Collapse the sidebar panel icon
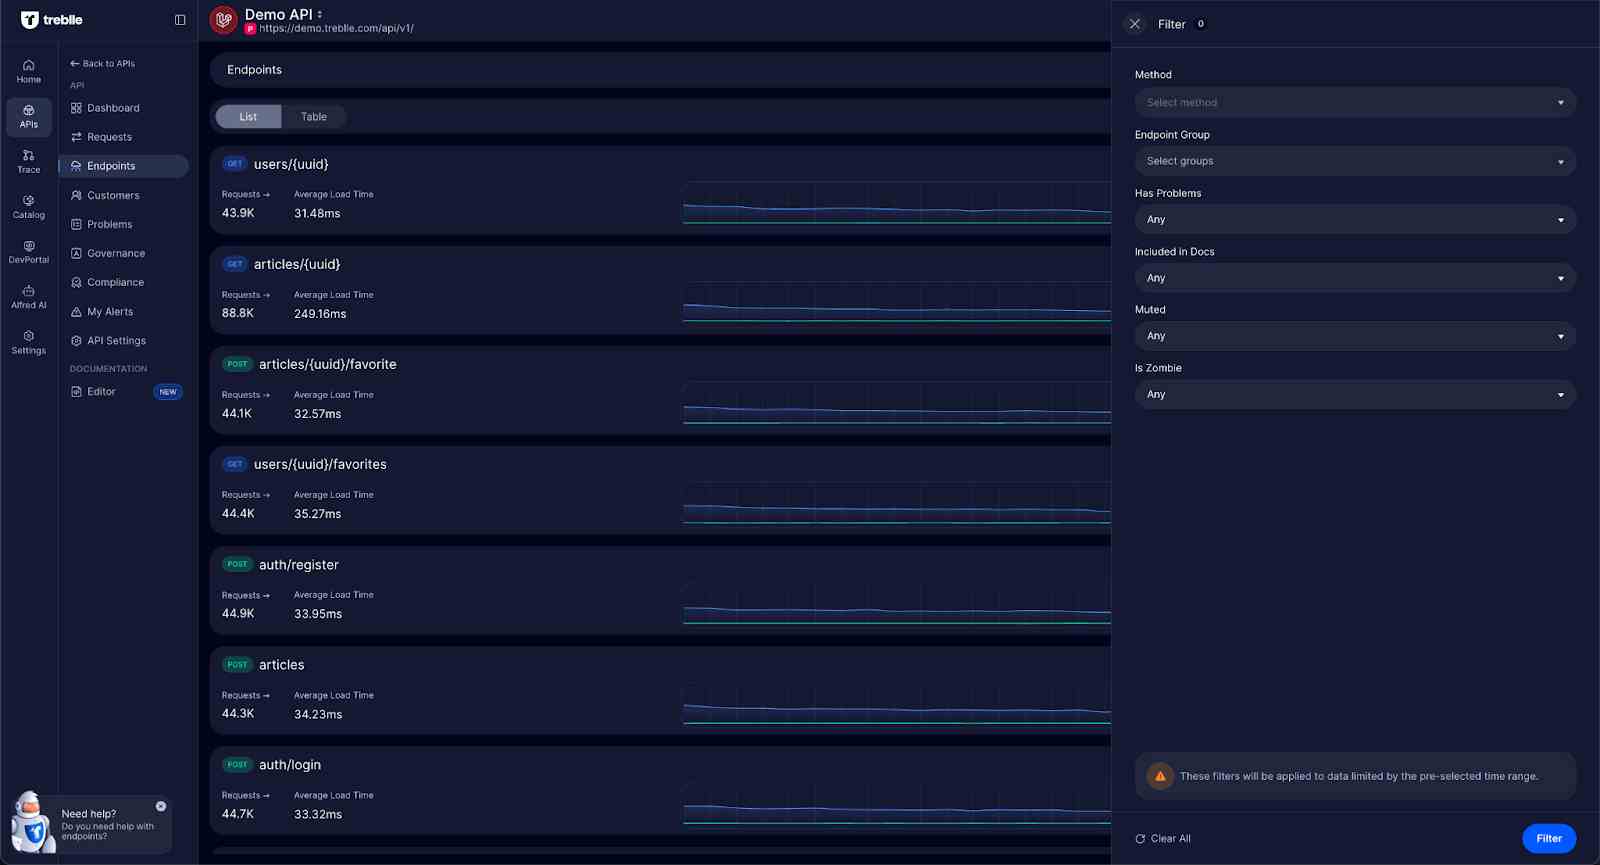The image size is (1600, 865). point(180,20)
